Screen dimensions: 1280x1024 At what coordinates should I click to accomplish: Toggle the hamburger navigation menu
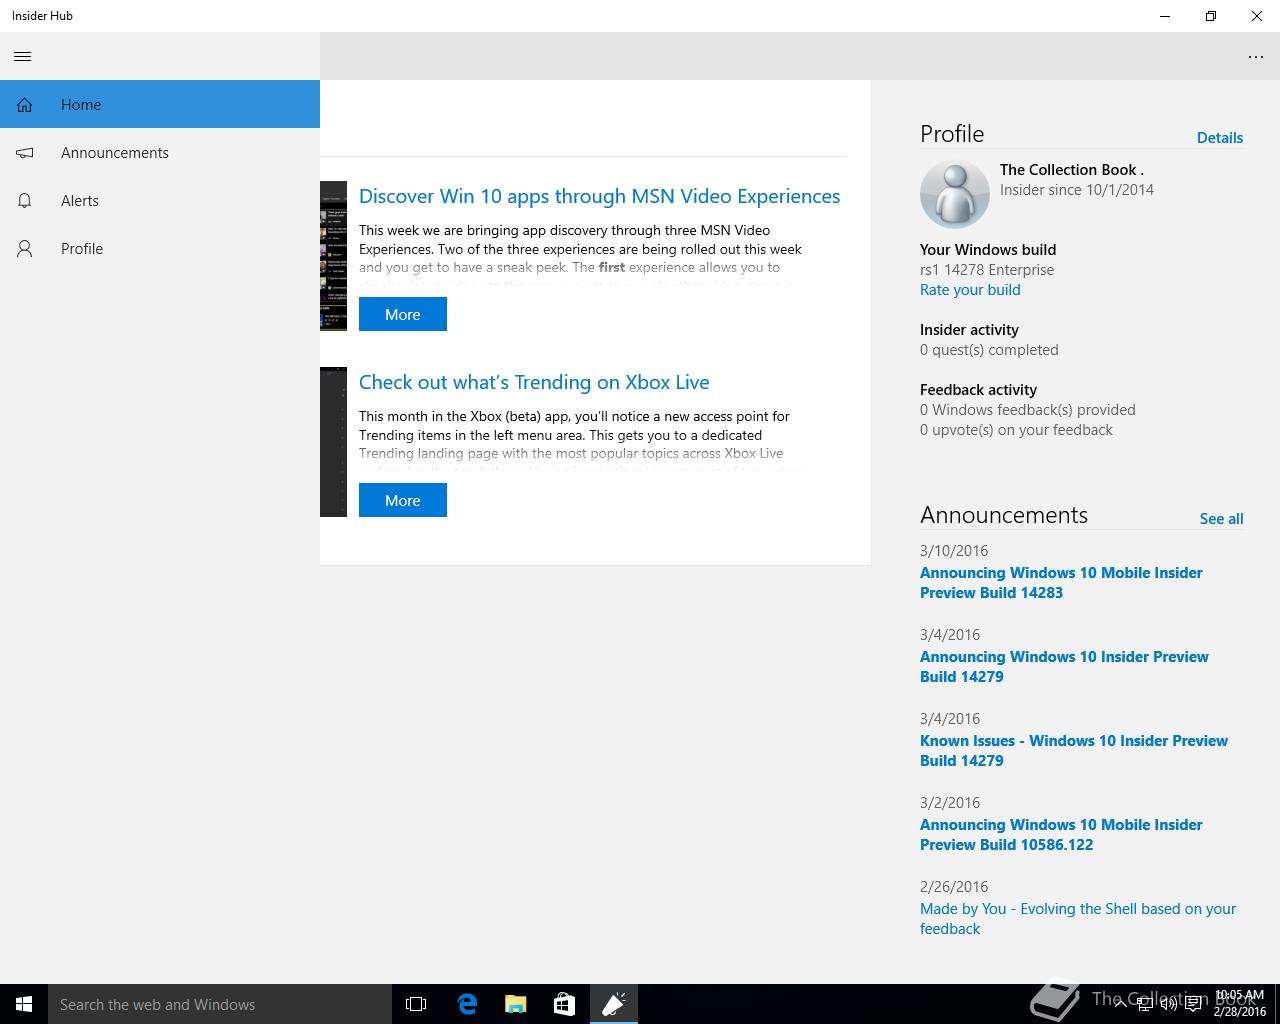pyautogui.click(x=23, y=56)
